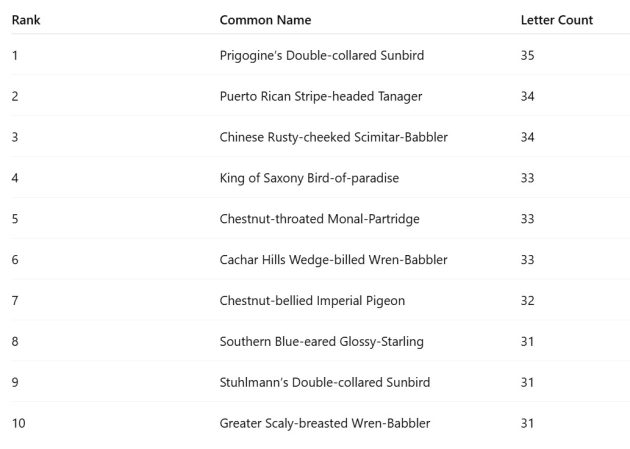Click the Rank column header
This screenshot has height=449, width=630.
(26, 20)
